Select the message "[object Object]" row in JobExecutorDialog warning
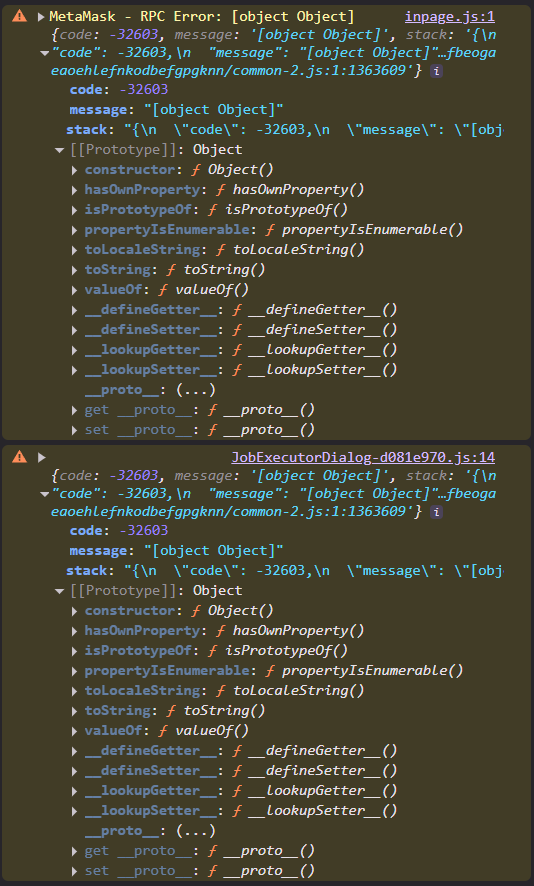534x886 pixels. (x=176, y=550)
